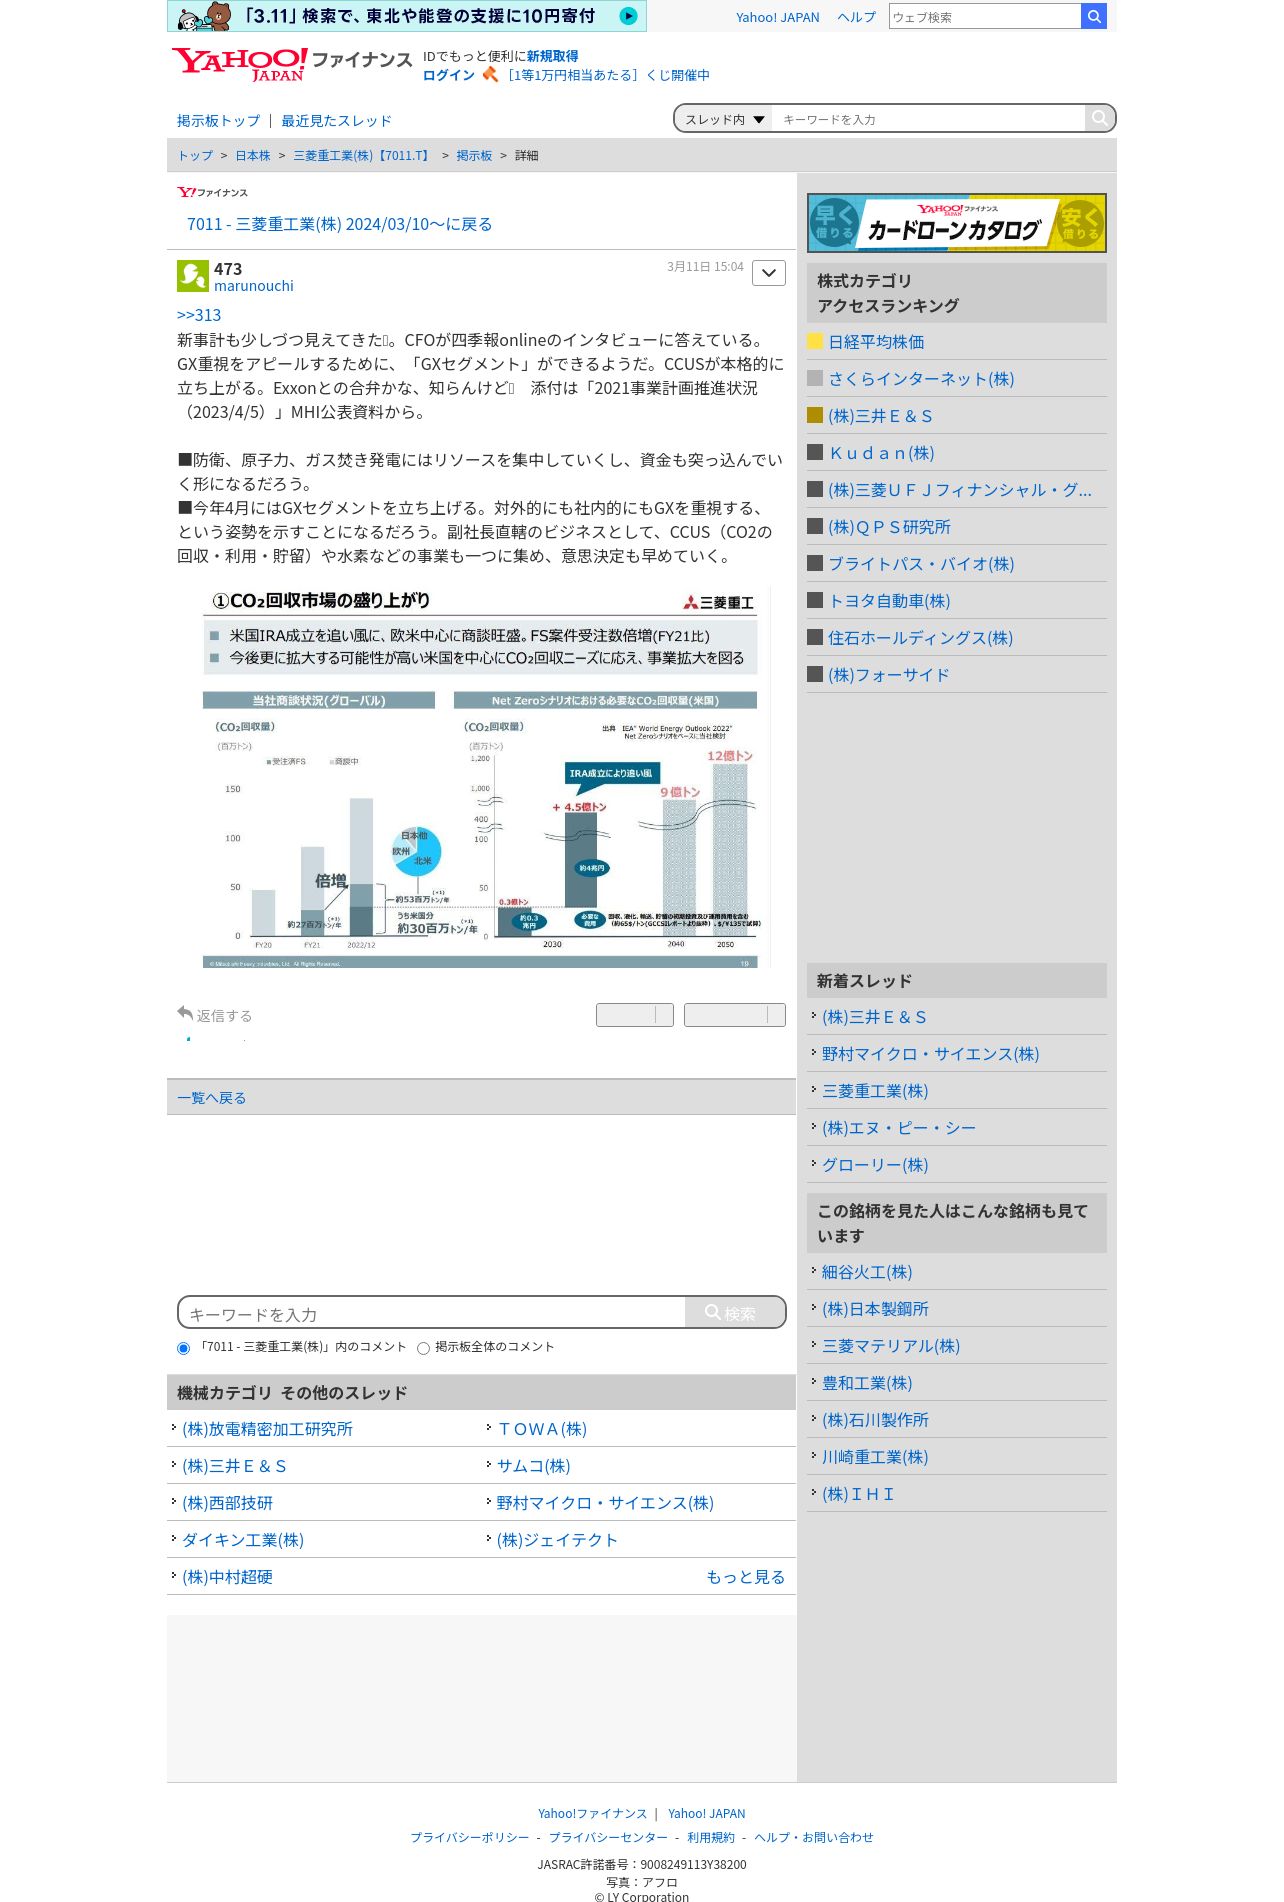Open ダイキン工業(株) thread

pyautogui.click(x=243, y=1539)
